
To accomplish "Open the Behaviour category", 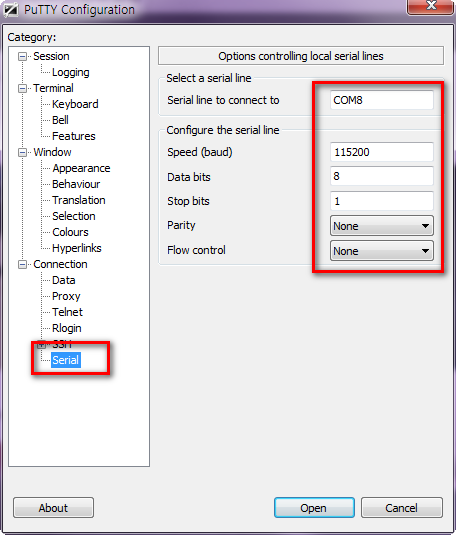I will [76, 184].
